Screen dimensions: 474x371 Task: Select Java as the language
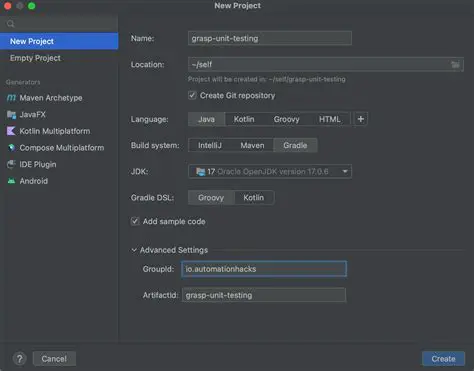pos(207,119)
